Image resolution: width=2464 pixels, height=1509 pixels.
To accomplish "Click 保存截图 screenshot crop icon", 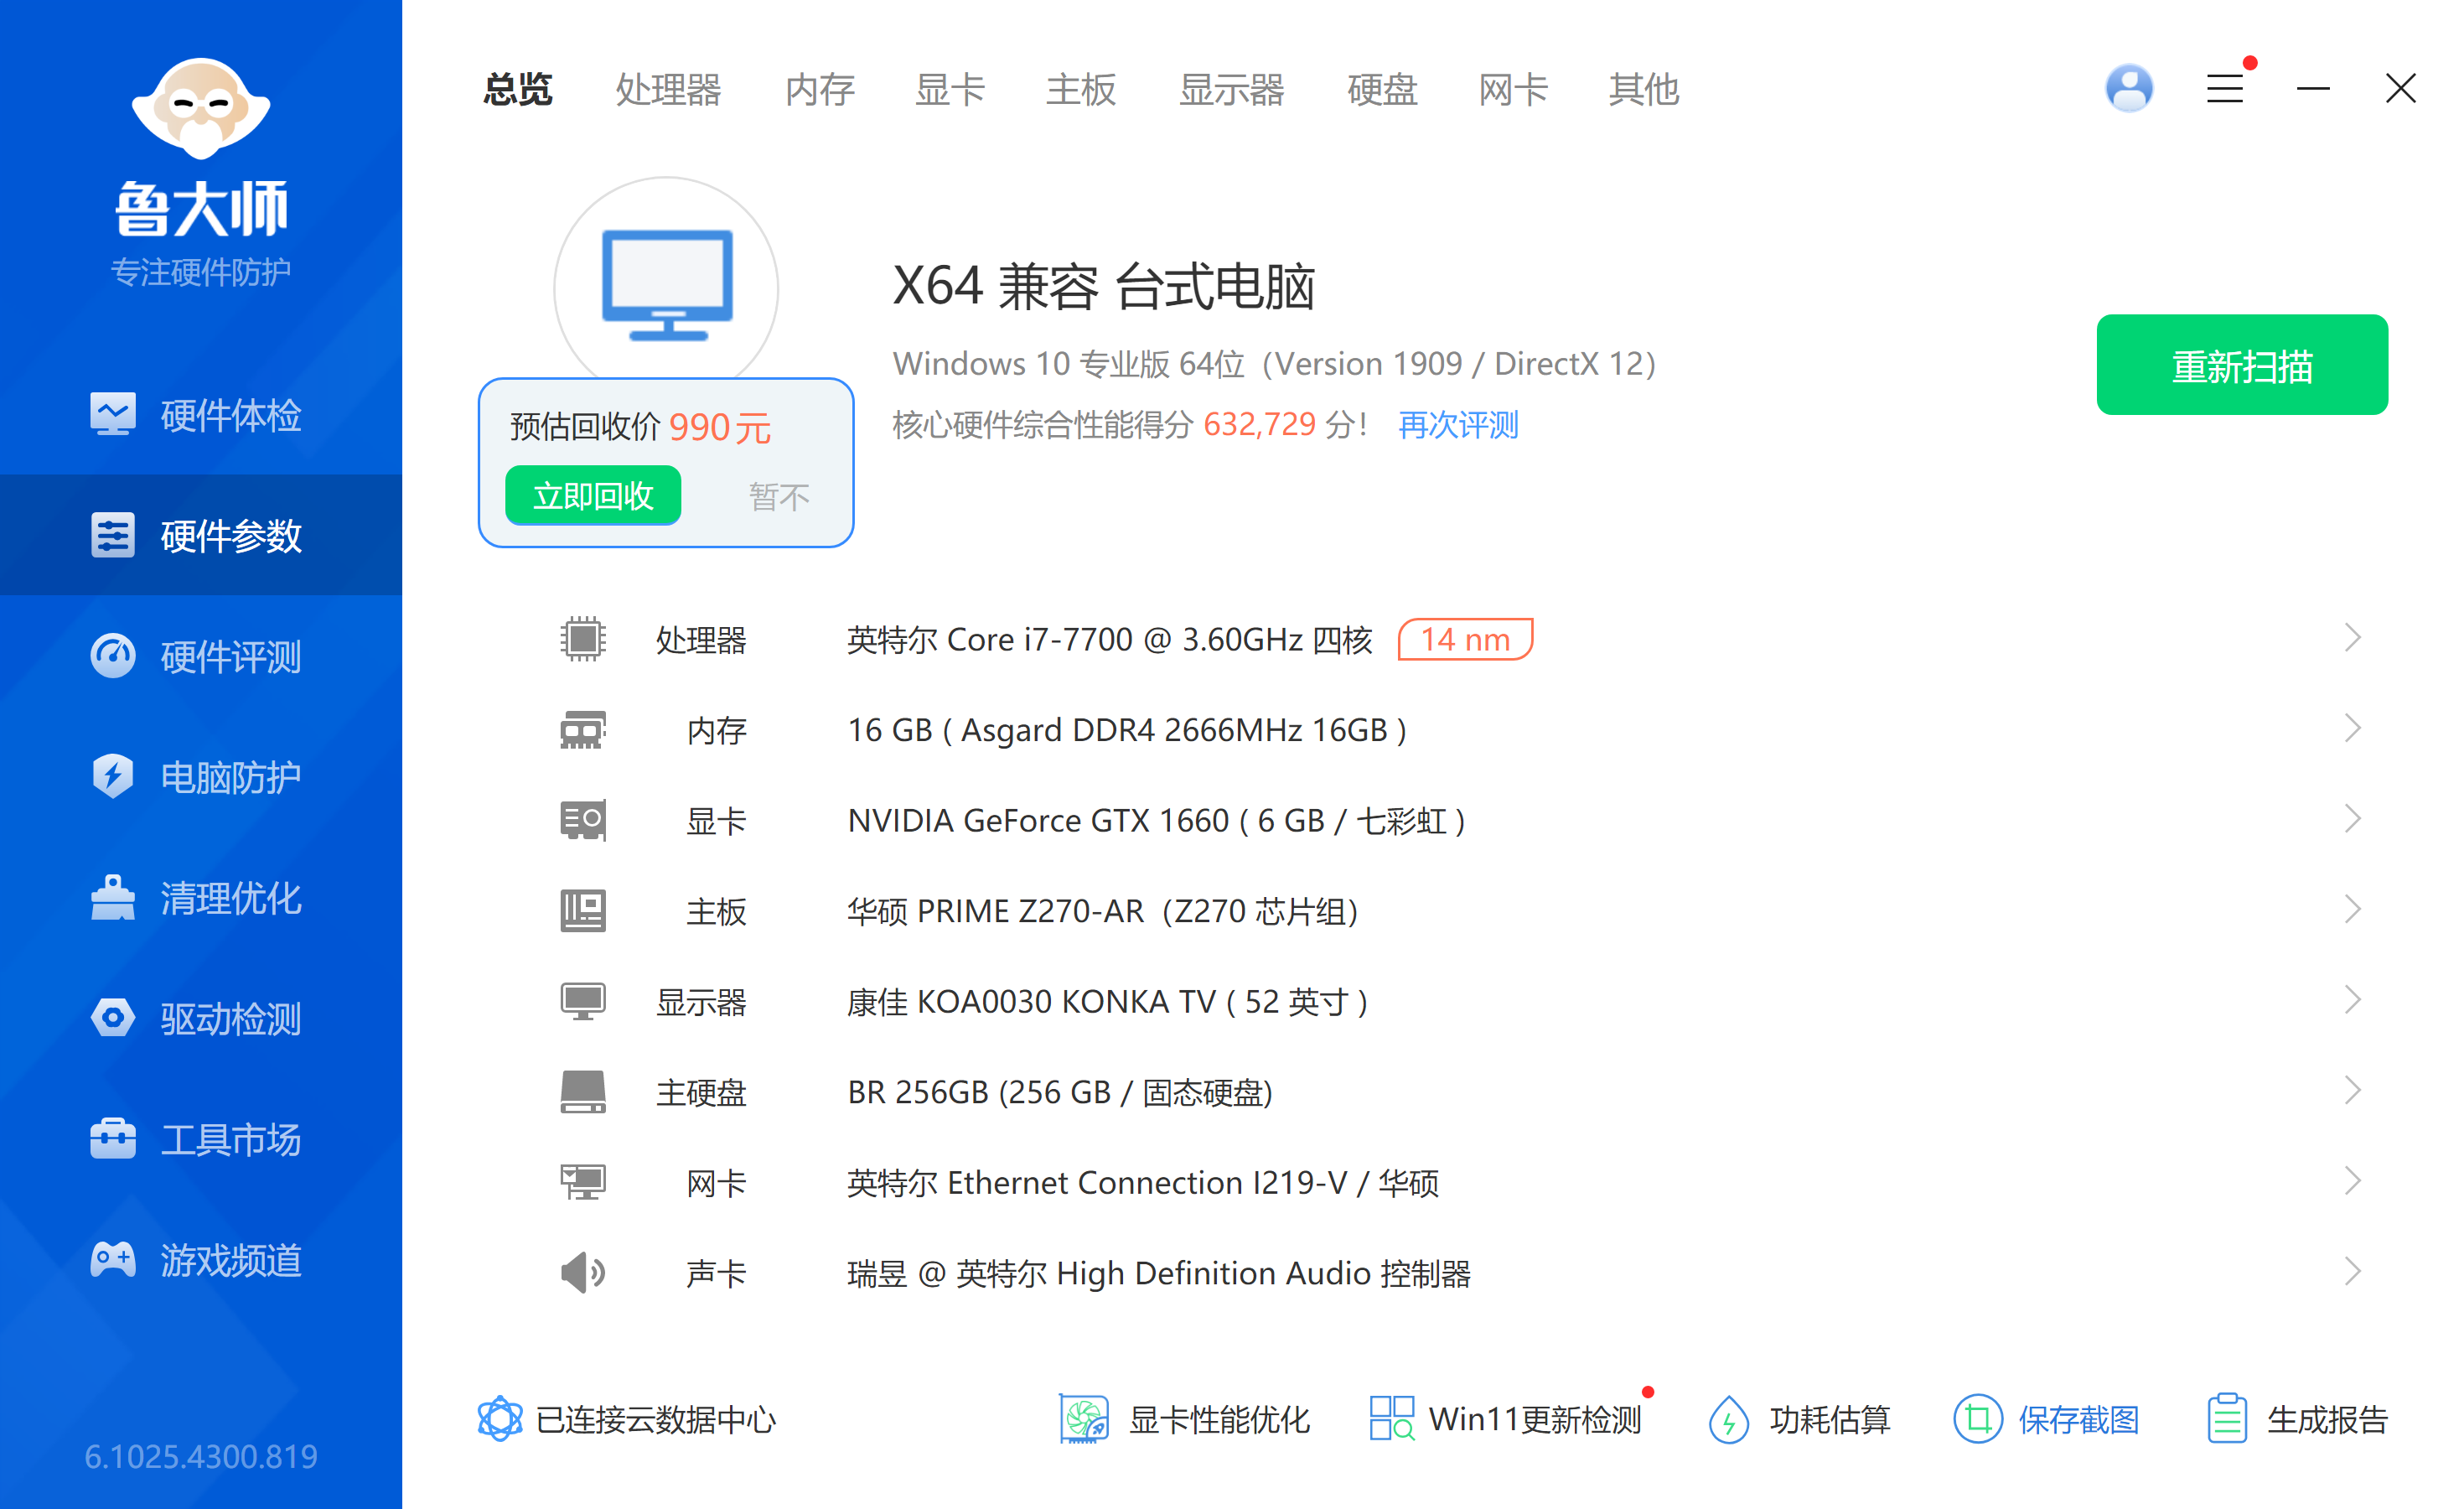I will (1977, 1418).
